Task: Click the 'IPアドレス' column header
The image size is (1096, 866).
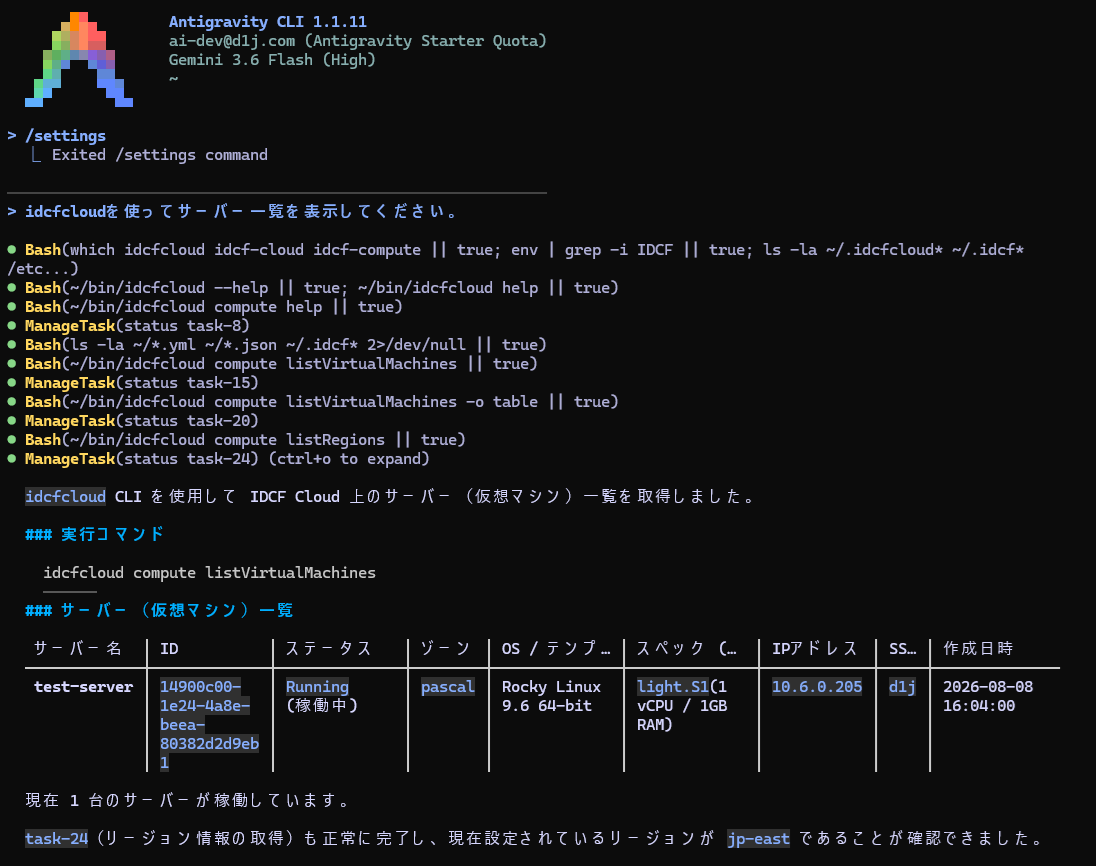Action: [814, 649]
